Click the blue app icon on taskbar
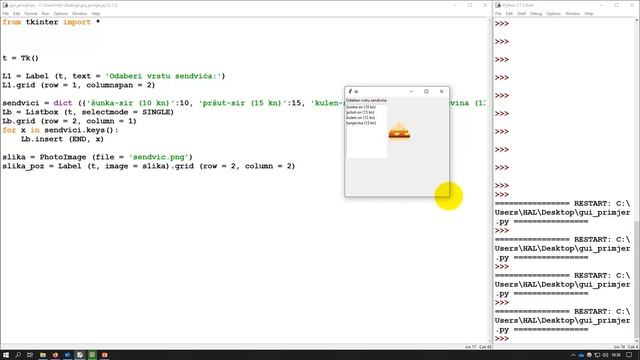The height and width of the screenshot is (360, 640). [67, 355]
